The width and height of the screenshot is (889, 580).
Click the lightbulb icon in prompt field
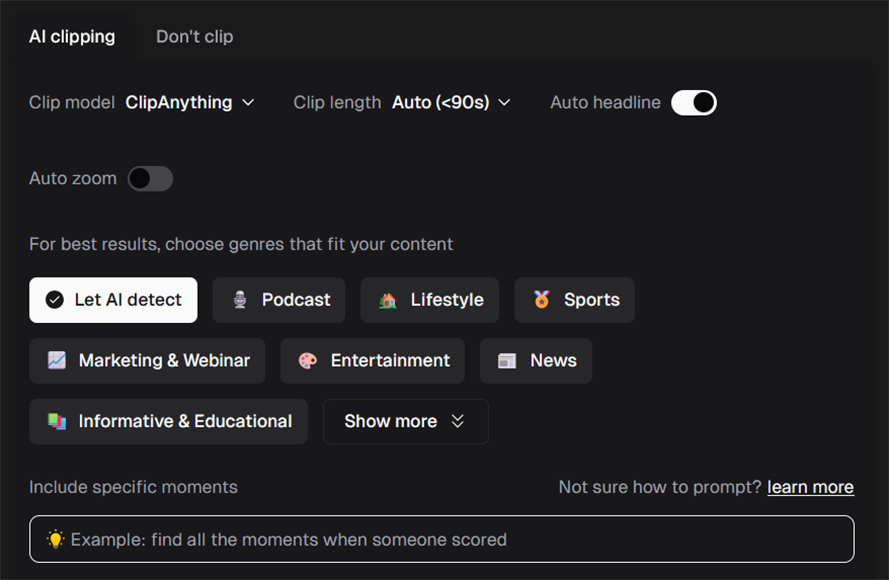(55, 539)
